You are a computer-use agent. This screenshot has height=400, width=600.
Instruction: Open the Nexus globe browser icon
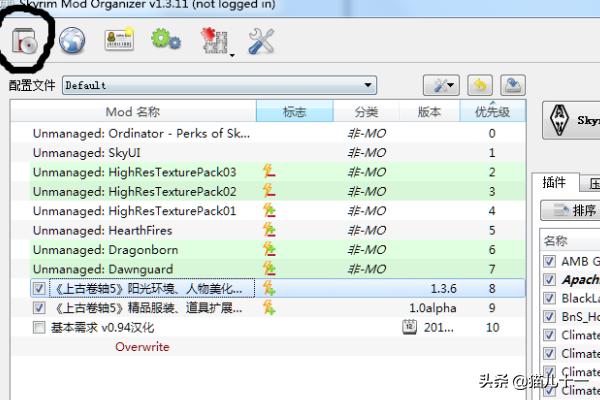pos(72,41)
